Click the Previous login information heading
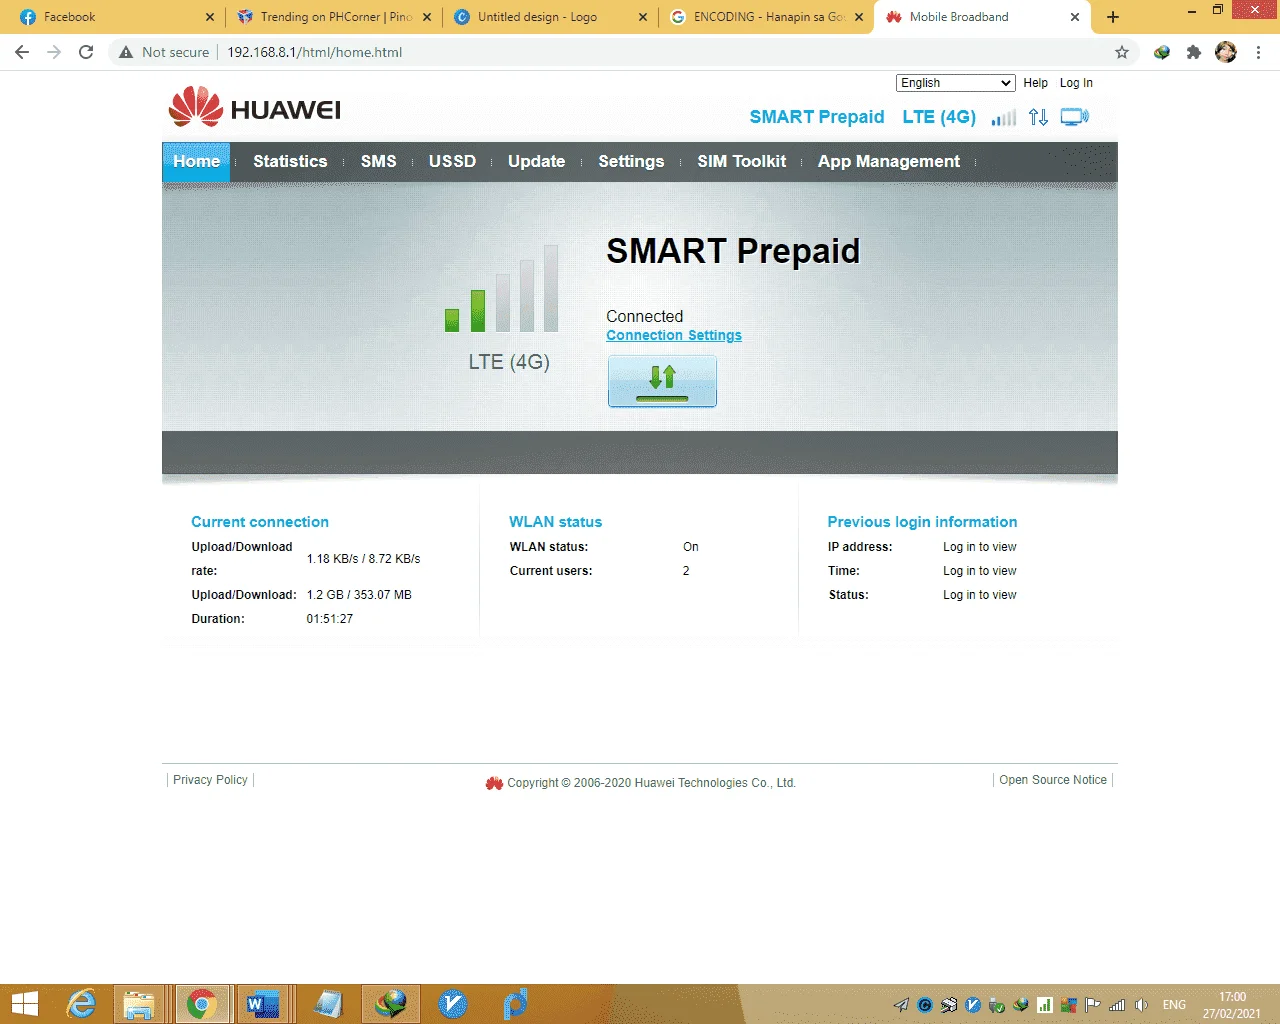The height and width of the screenshot is (1024, 1280). [922, 522]
